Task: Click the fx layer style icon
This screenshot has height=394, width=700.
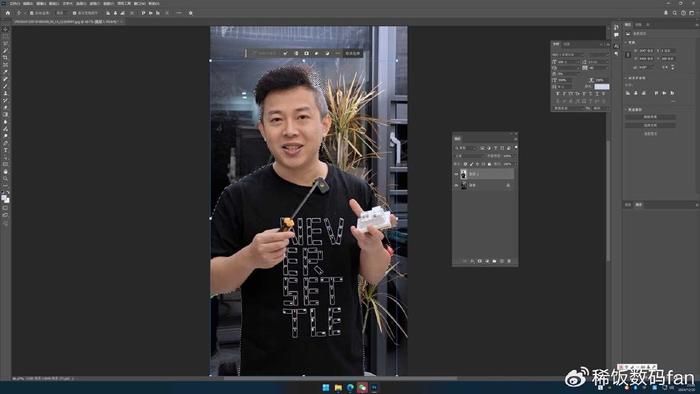Action: [472, 261]
